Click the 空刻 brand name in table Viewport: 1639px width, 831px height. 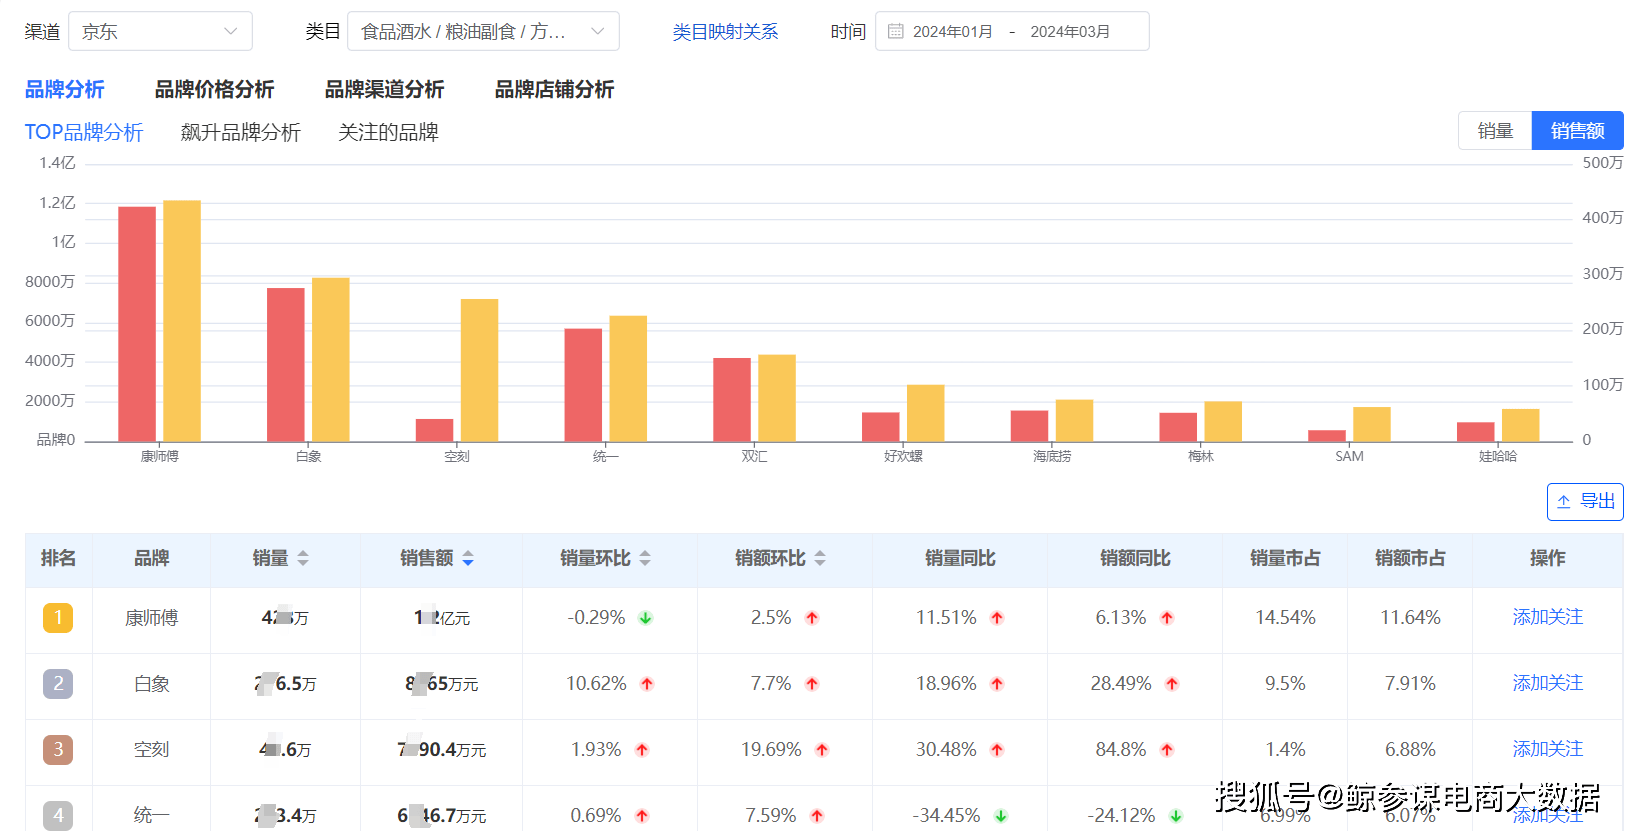(152, 750)
